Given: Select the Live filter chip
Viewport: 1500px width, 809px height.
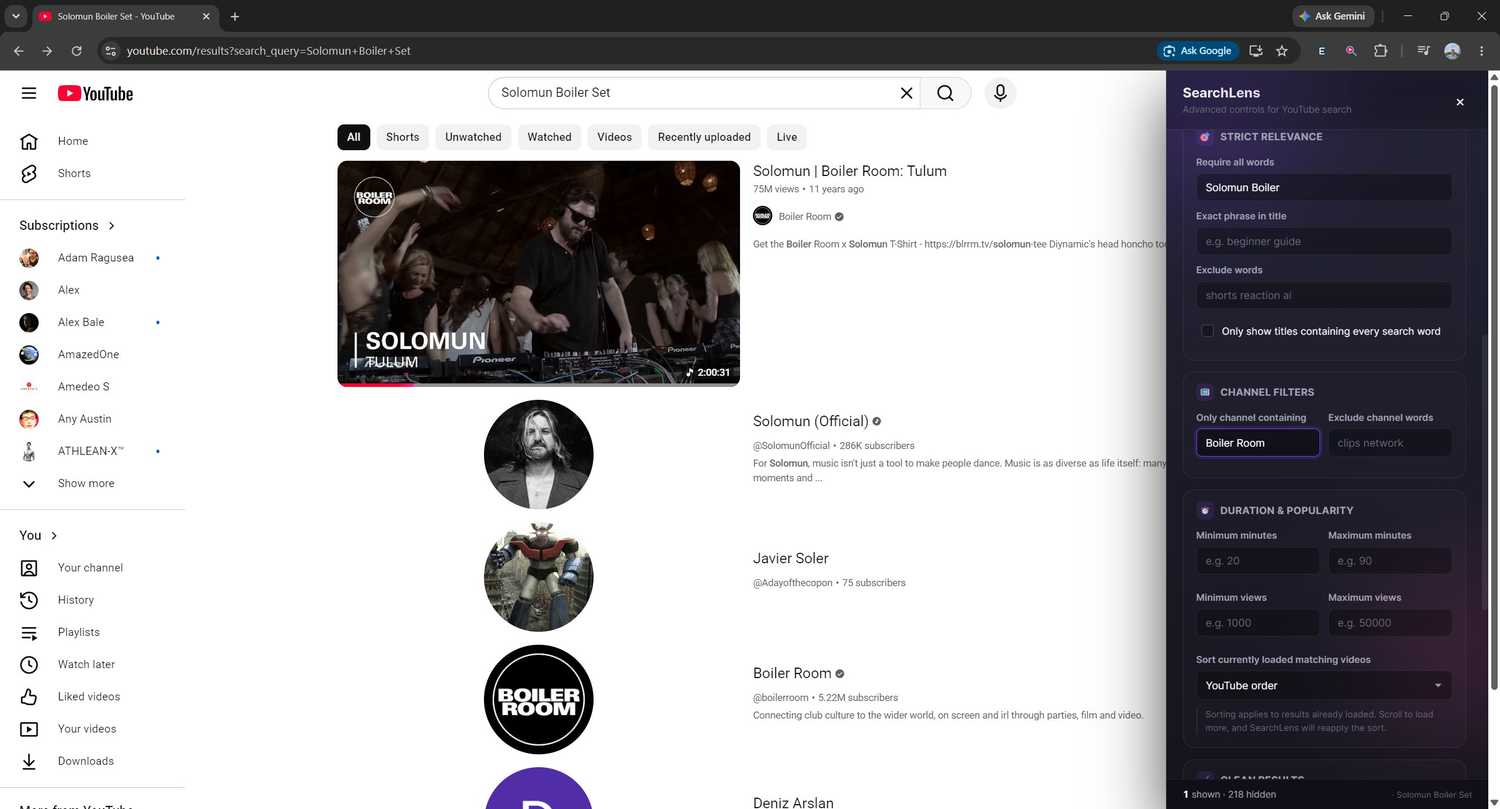Looking at the screenshot, I should [x=787, y=137].
